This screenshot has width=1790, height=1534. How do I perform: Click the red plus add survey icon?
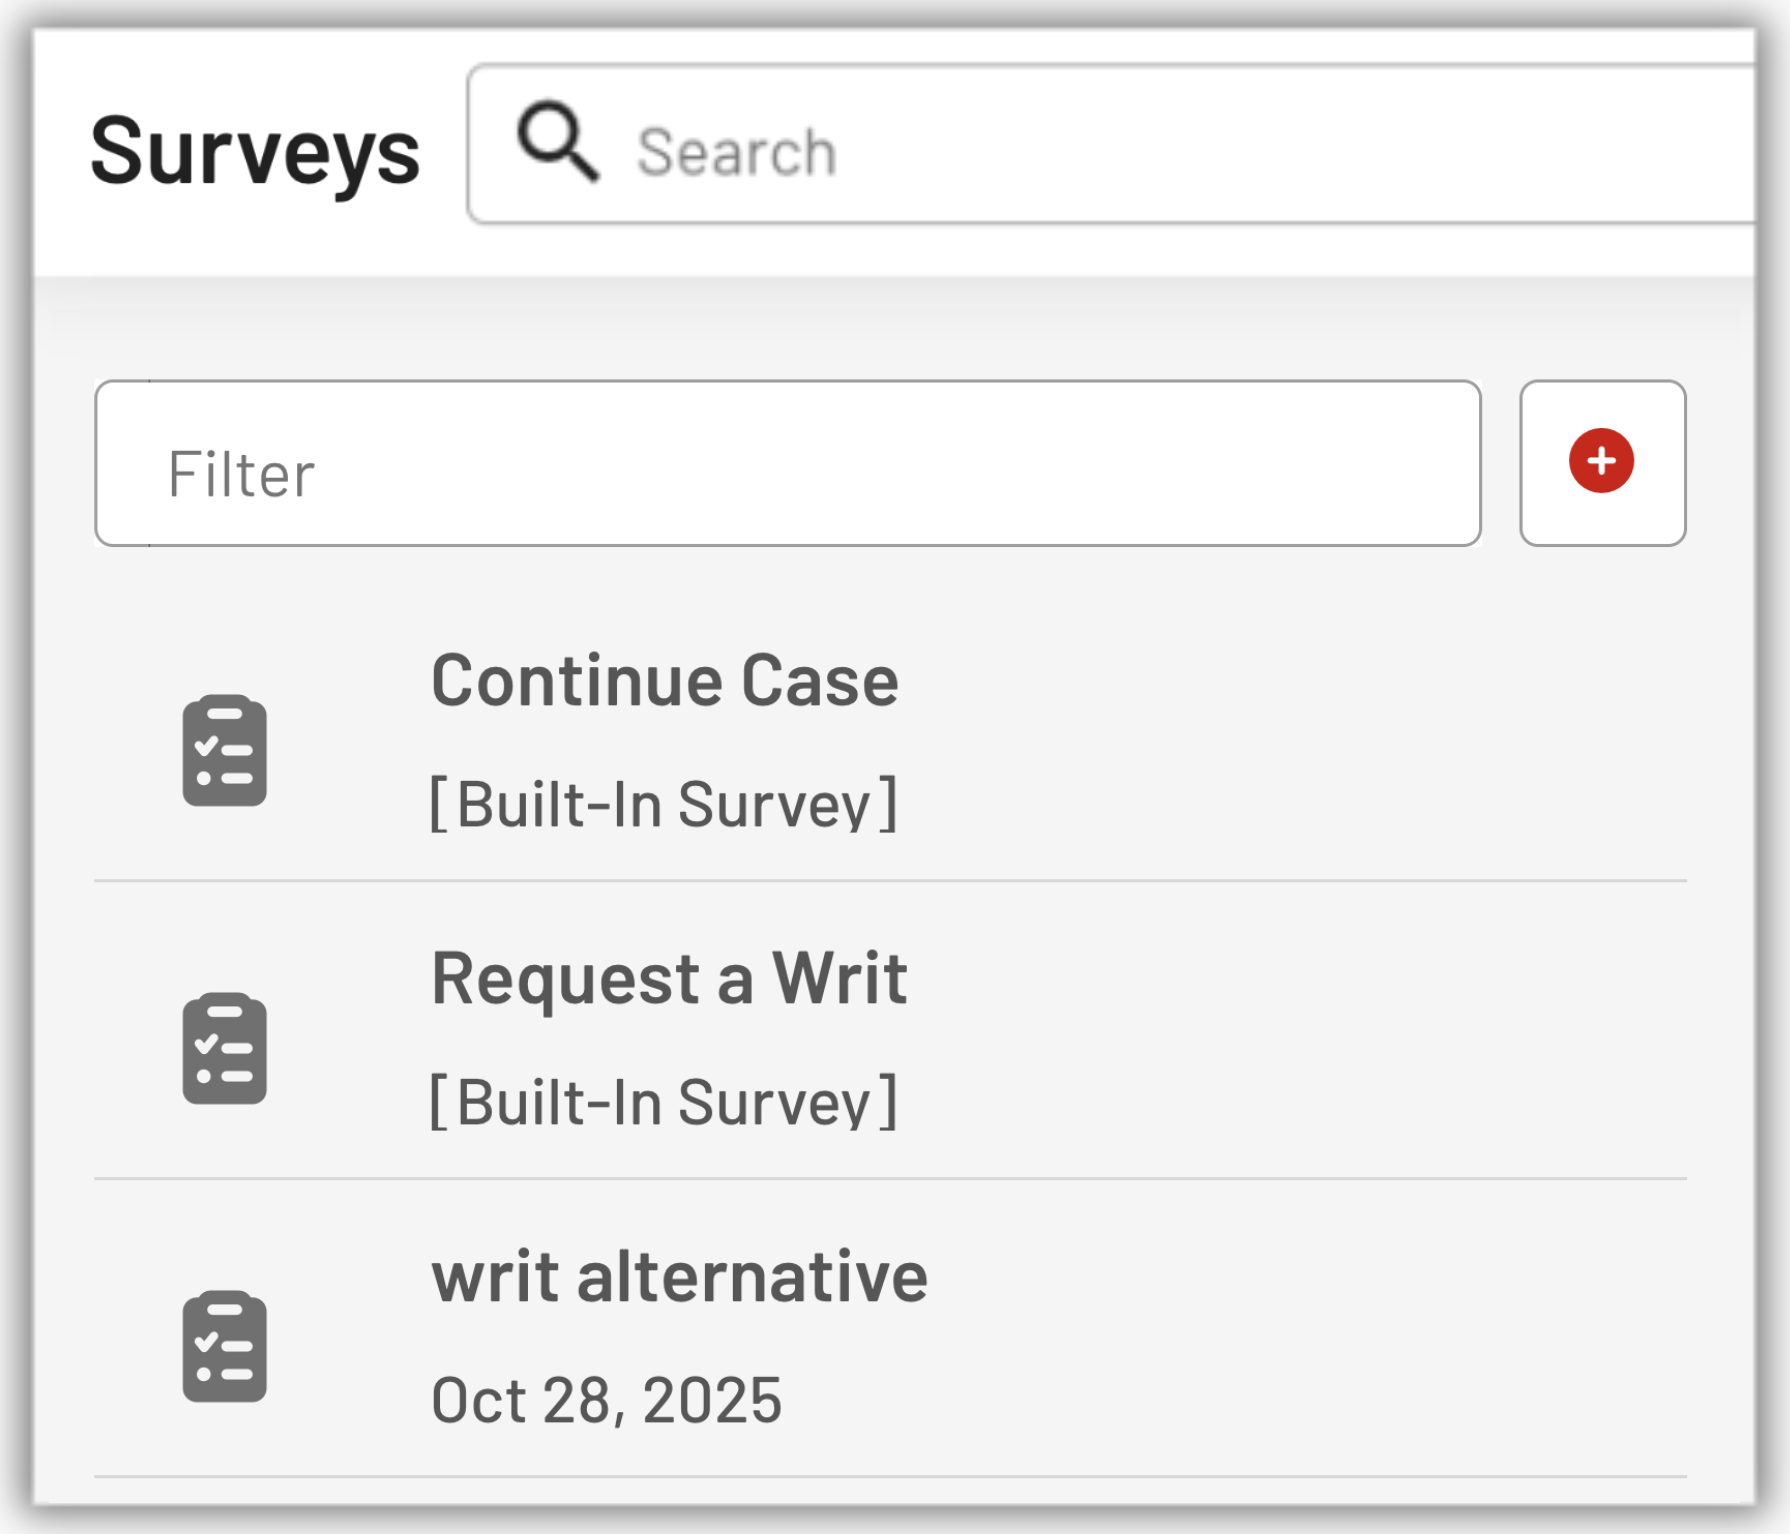[1601, 461]
